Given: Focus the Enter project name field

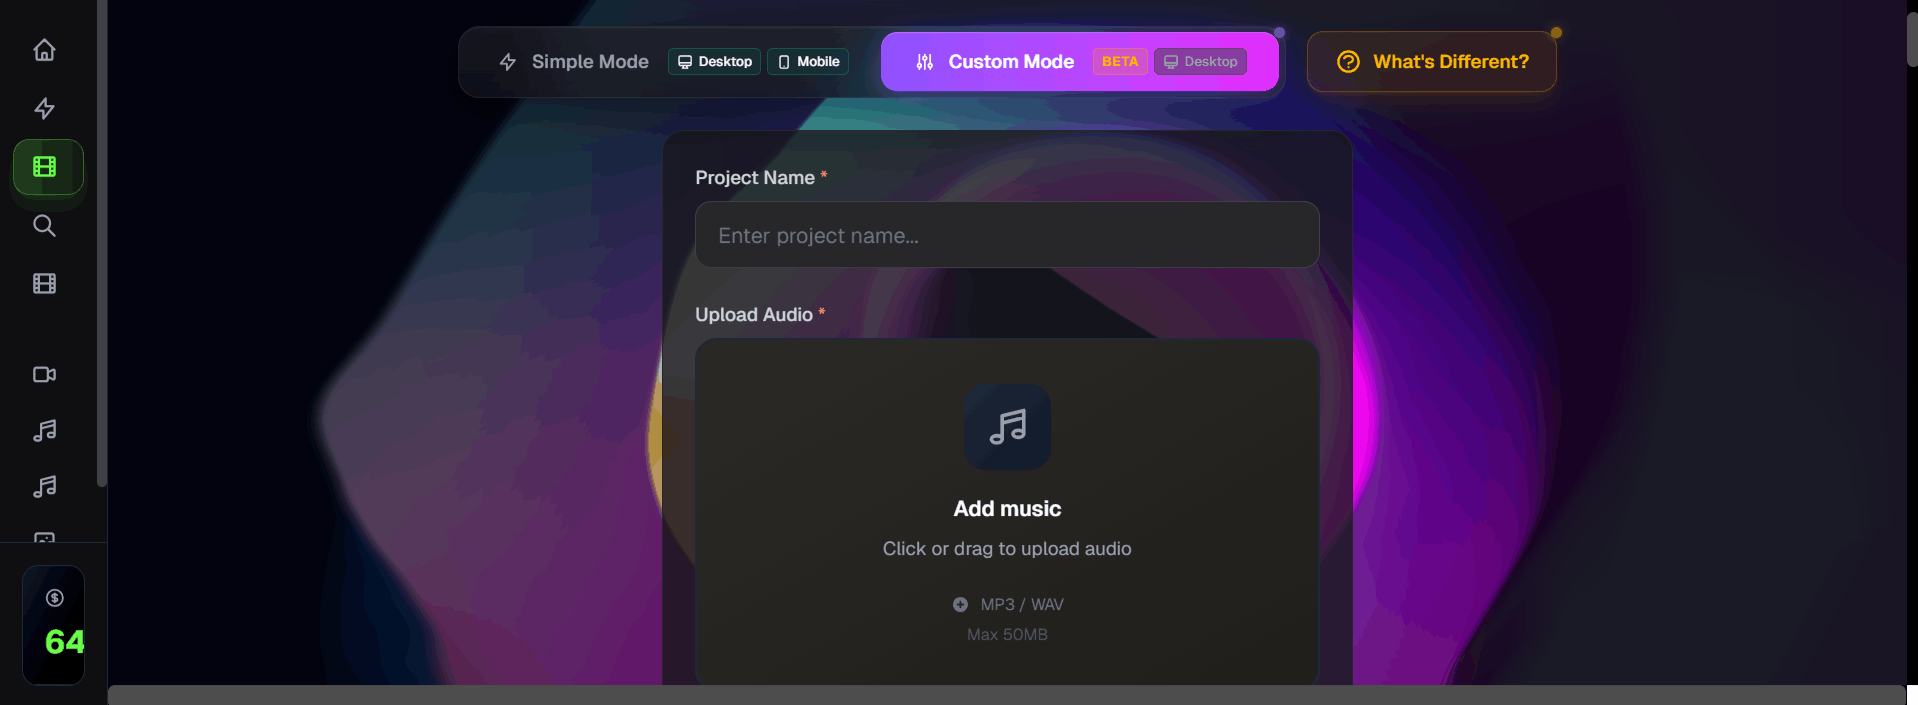Looking at the screenshot, I should 1007,235.
